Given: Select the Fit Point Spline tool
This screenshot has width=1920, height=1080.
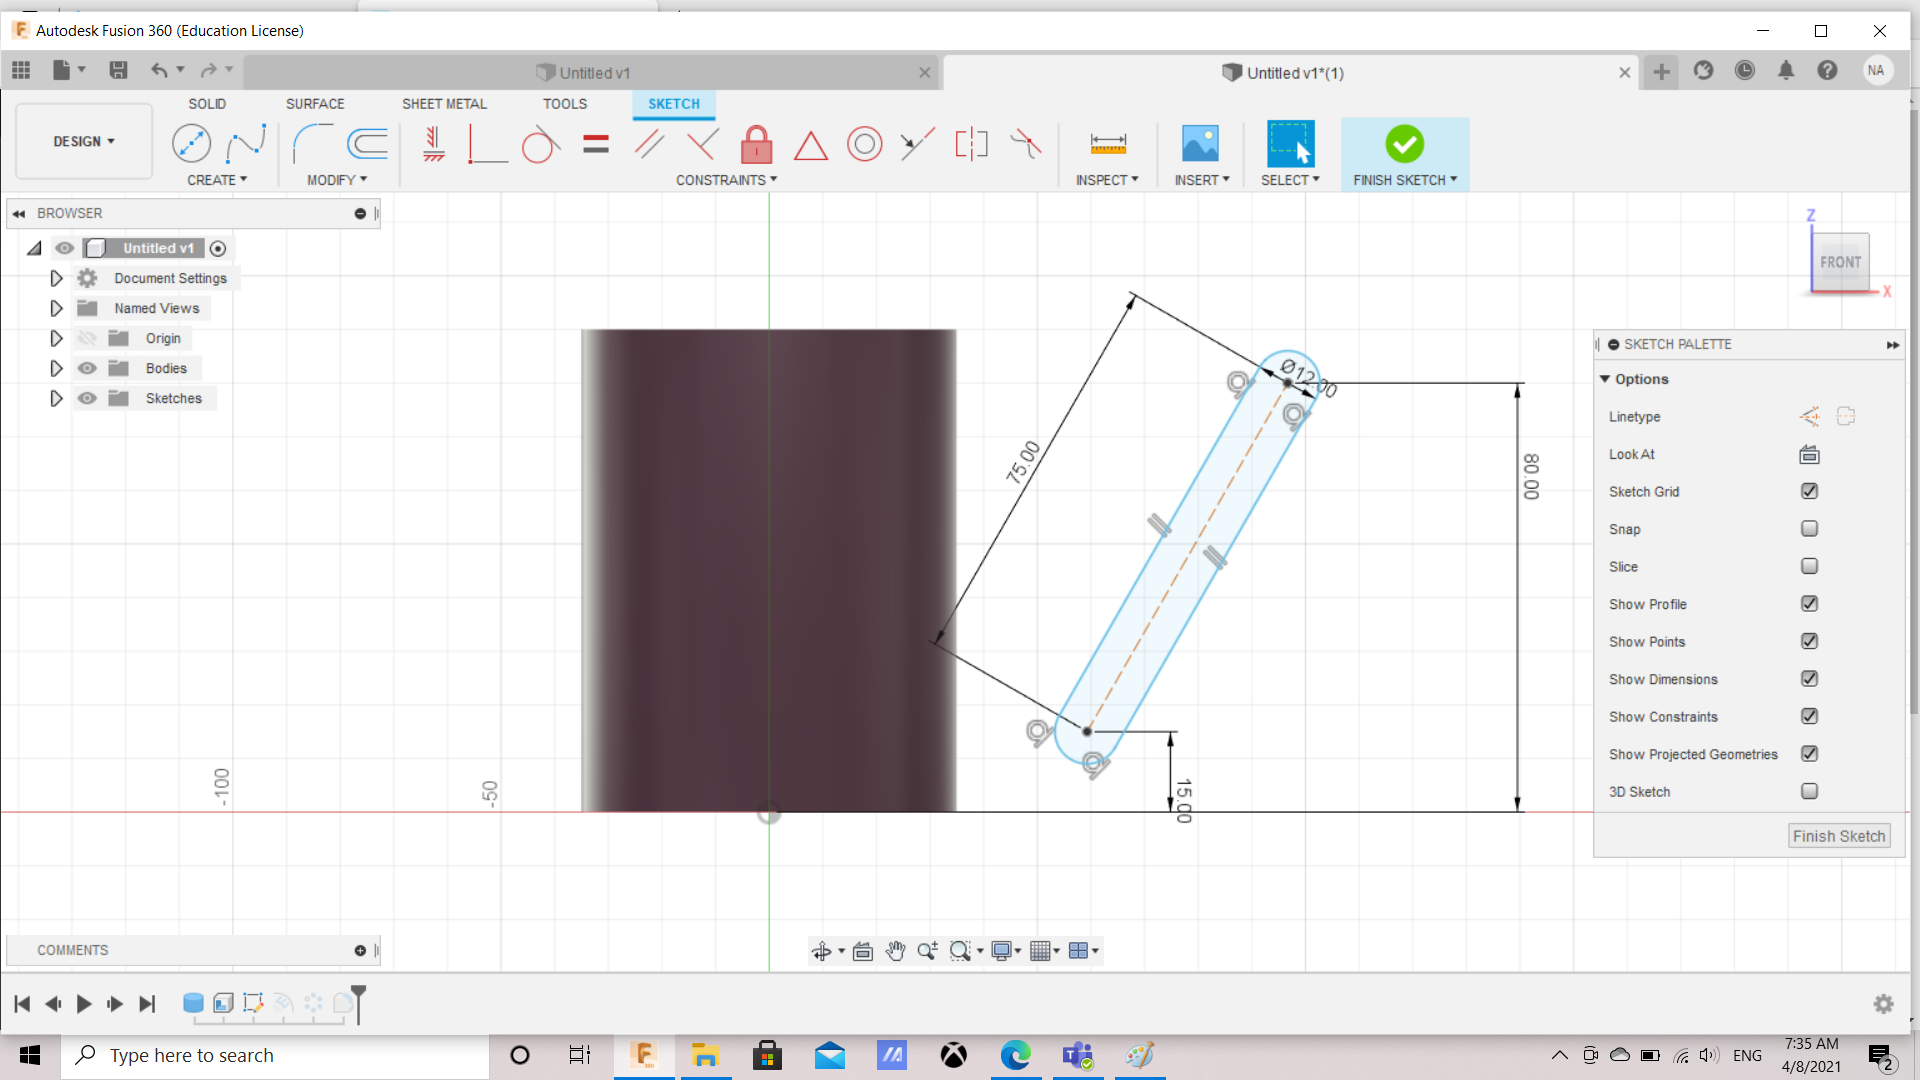Looking at the screenshot, I should (x=246, y=144).
